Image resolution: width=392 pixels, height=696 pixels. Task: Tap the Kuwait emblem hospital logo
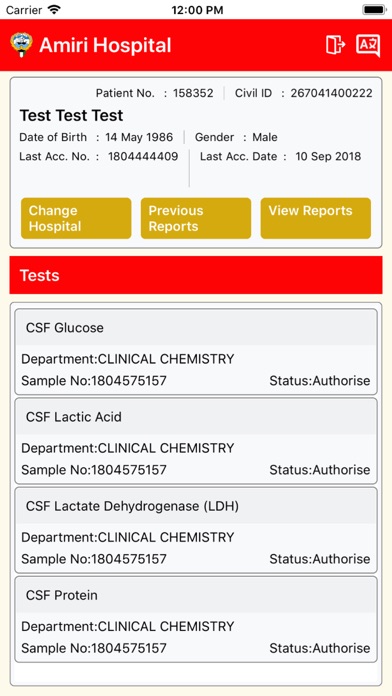coord(21,45)
